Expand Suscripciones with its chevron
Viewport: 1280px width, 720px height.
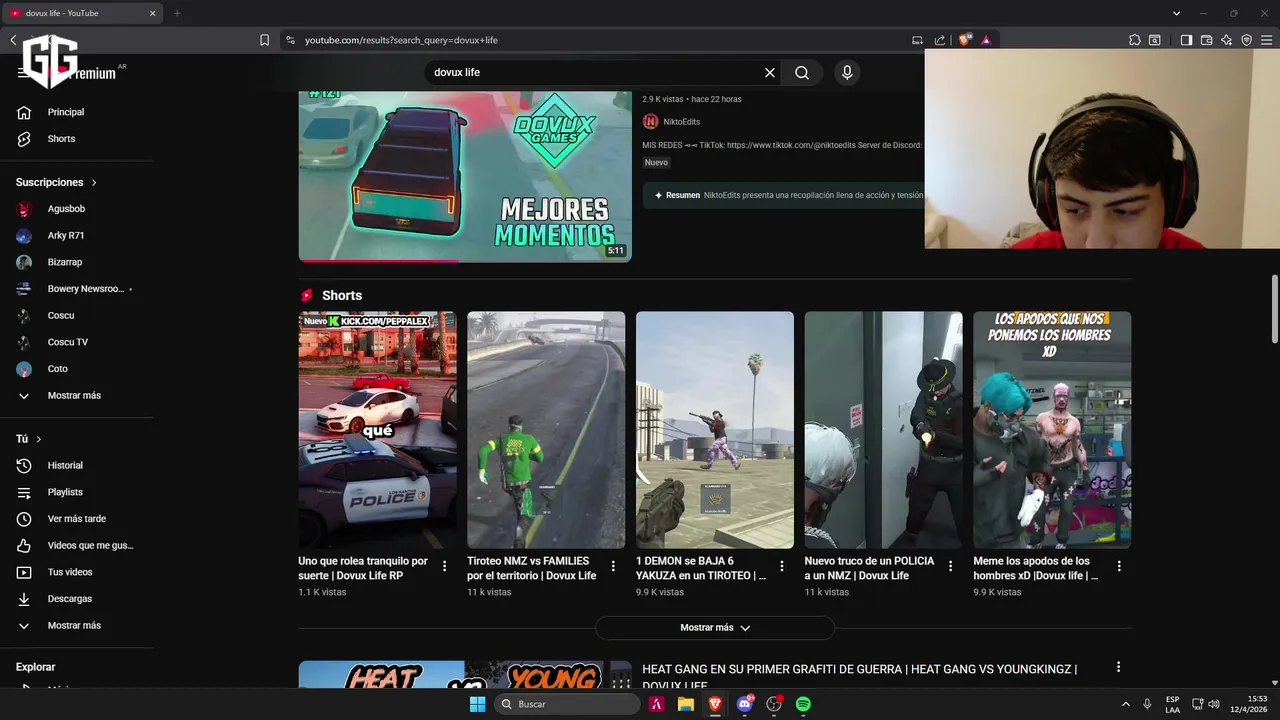(x=94, y=183)
